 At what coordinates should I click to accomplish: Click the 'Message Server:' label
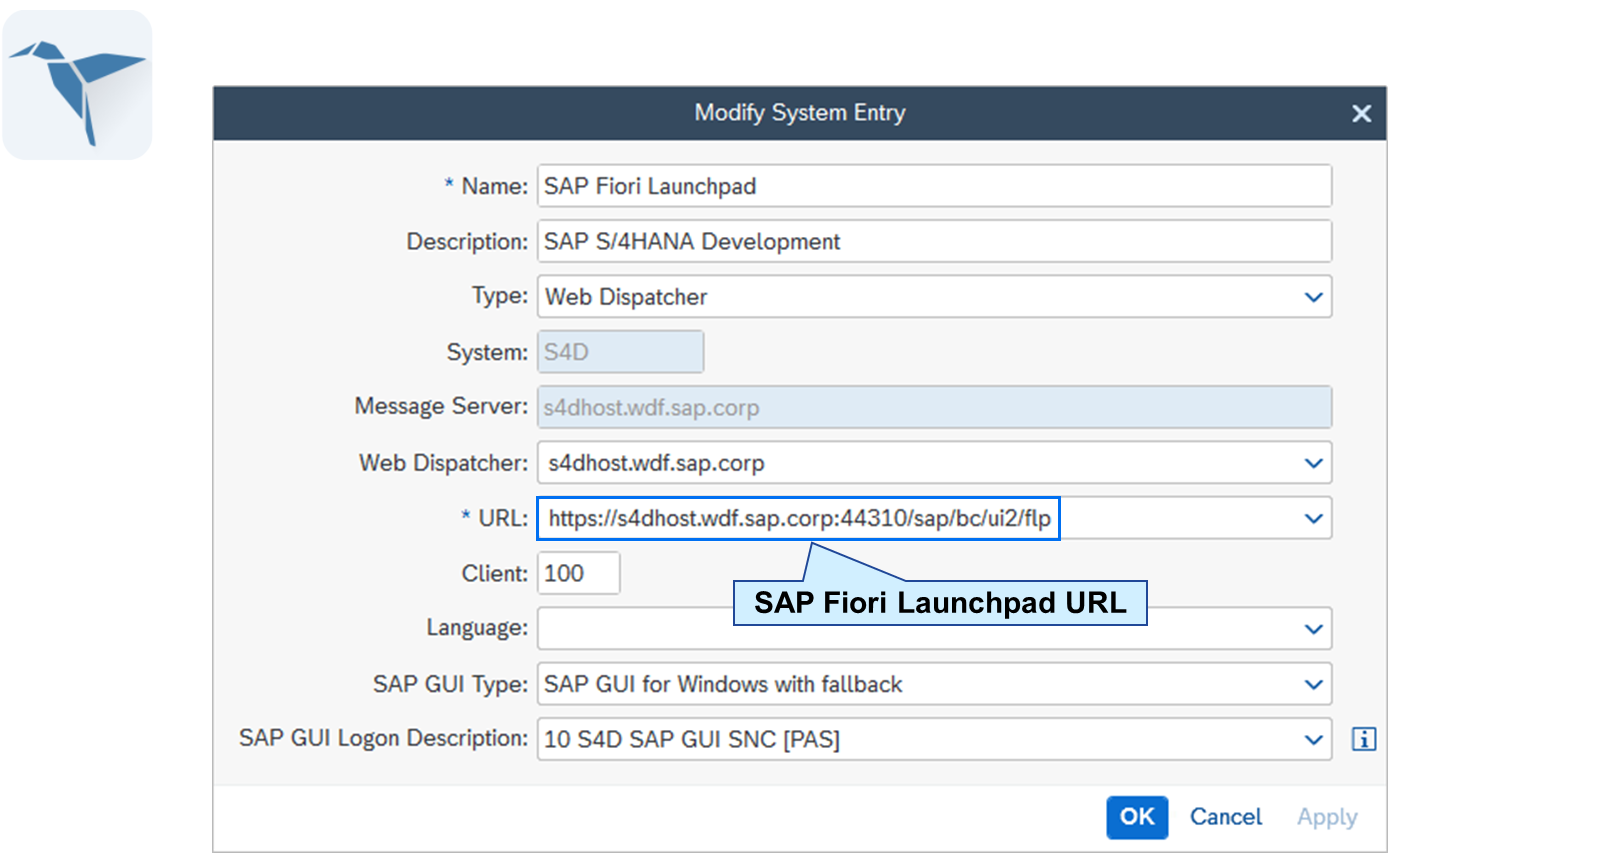441,406
